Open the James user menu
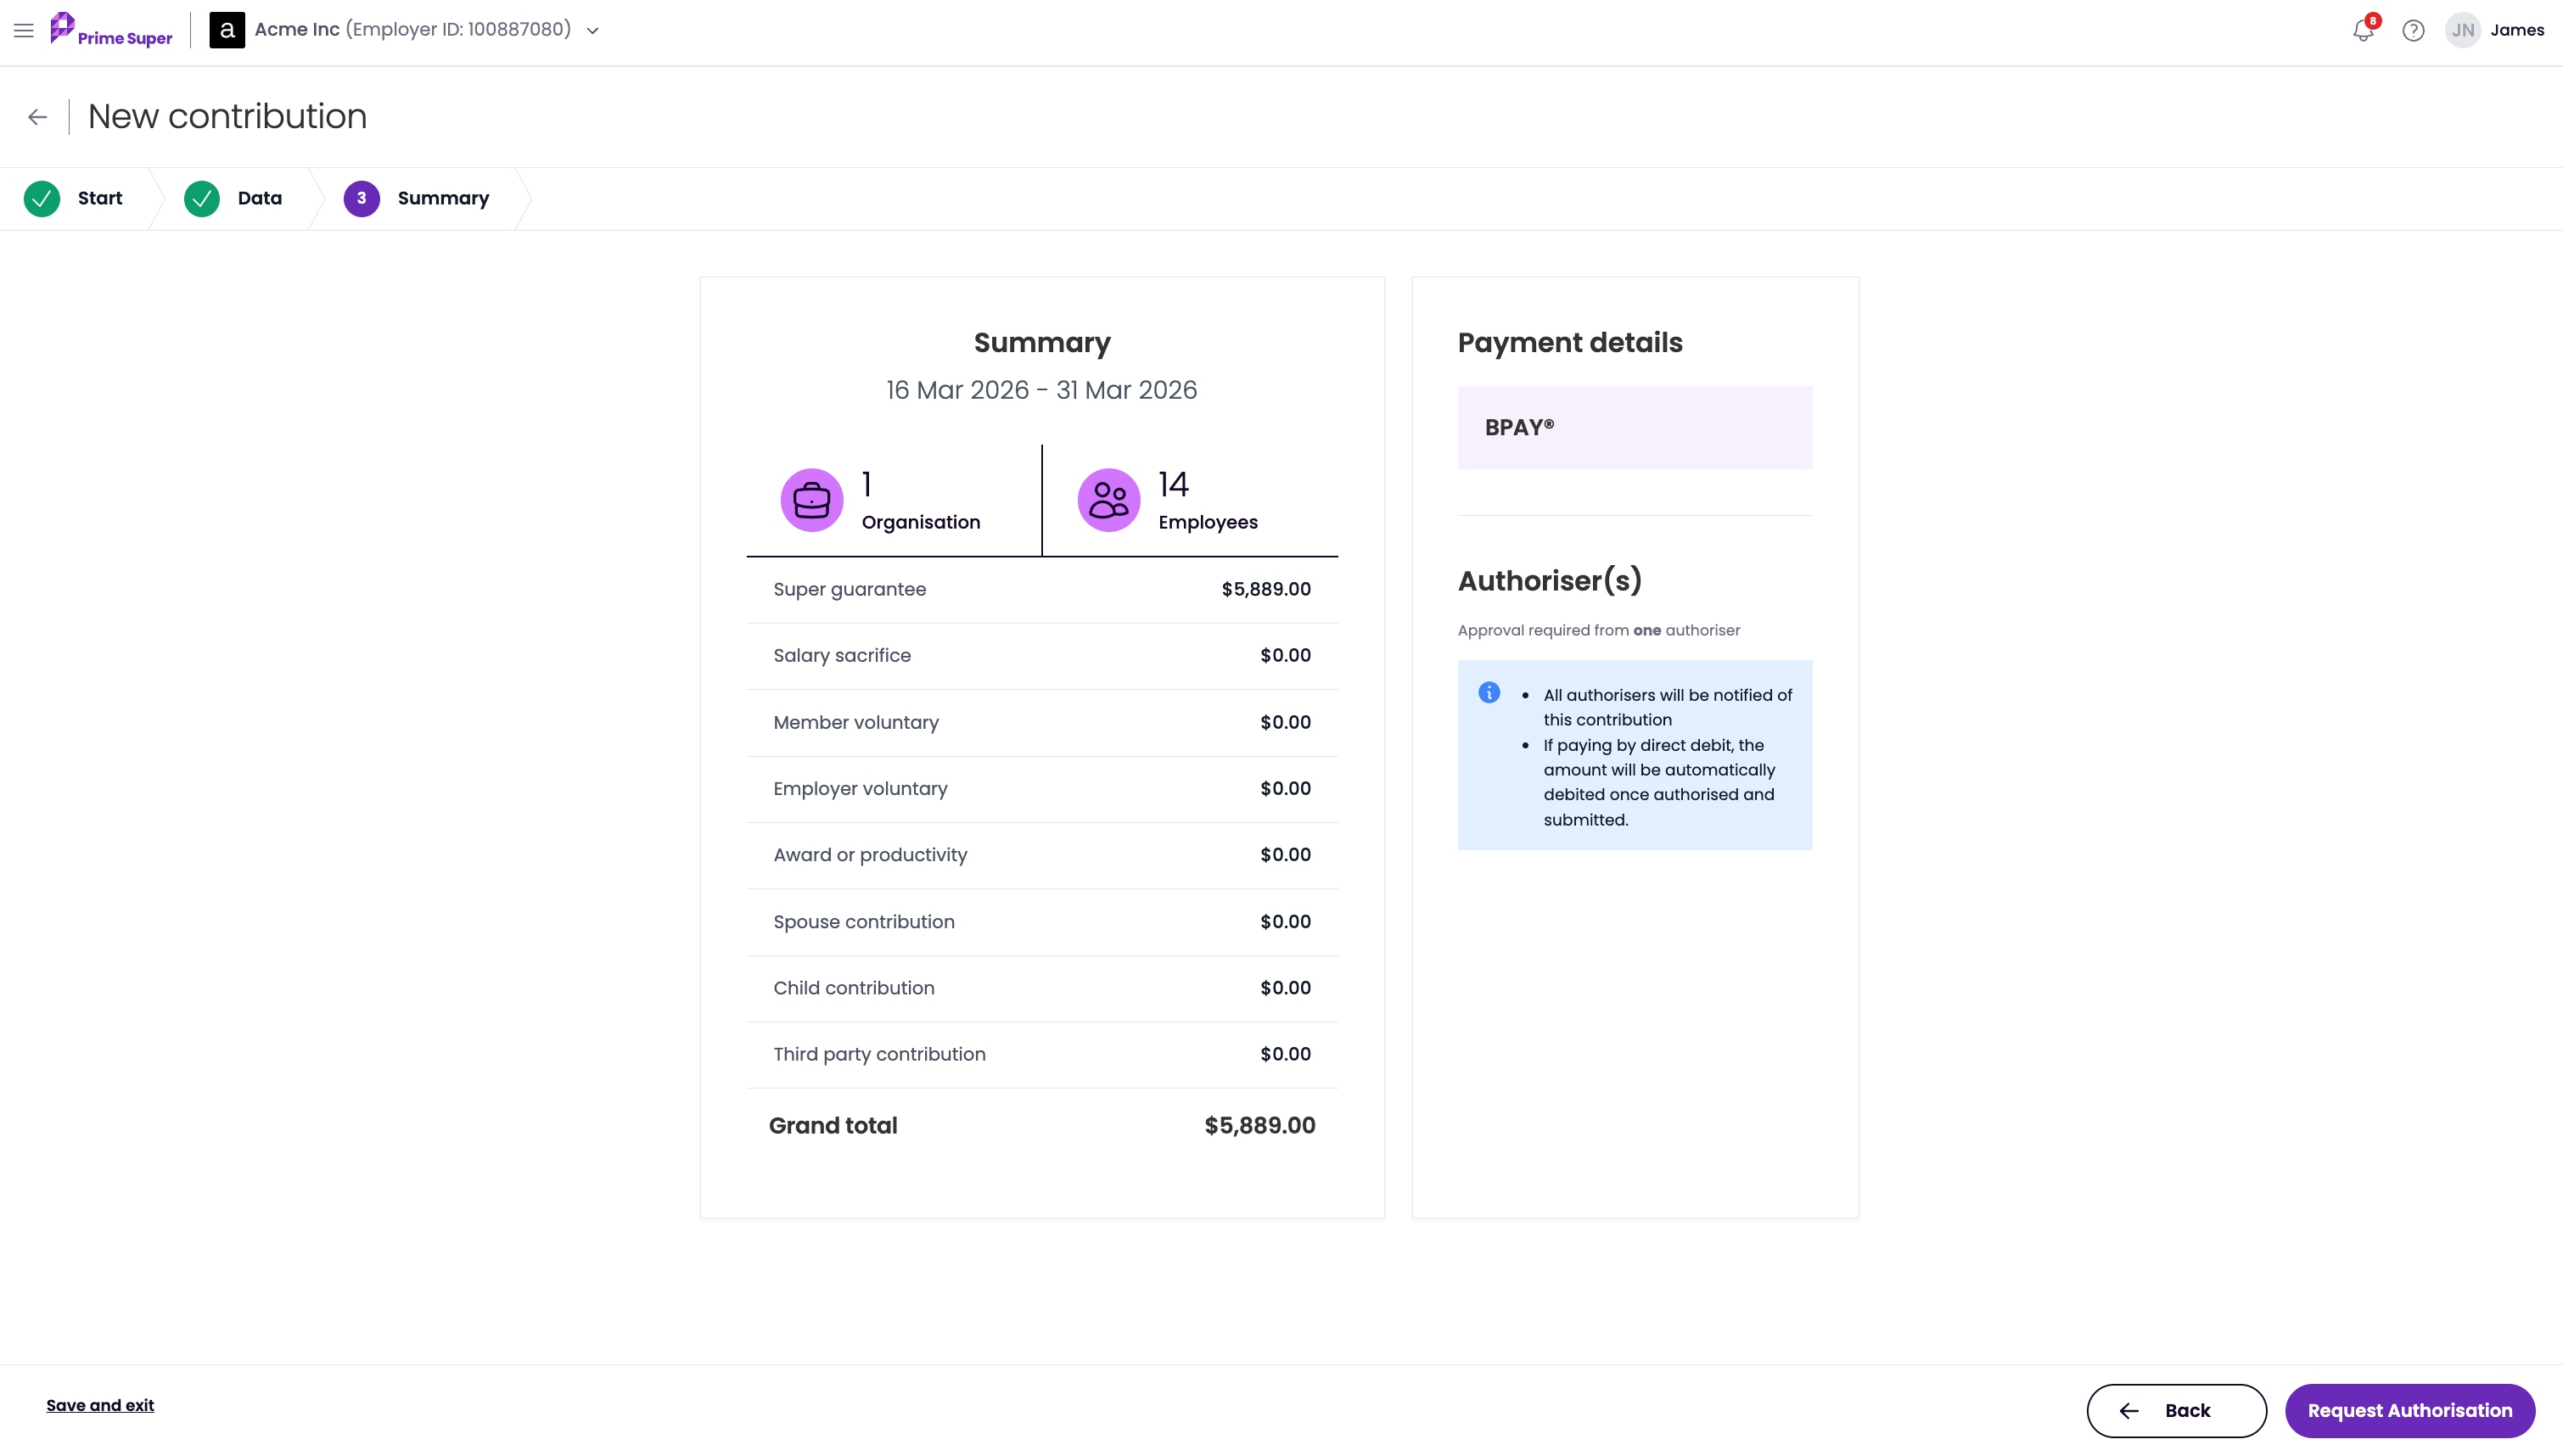The height and width of the screenshot is (1456, 2563). (2516, 30)
